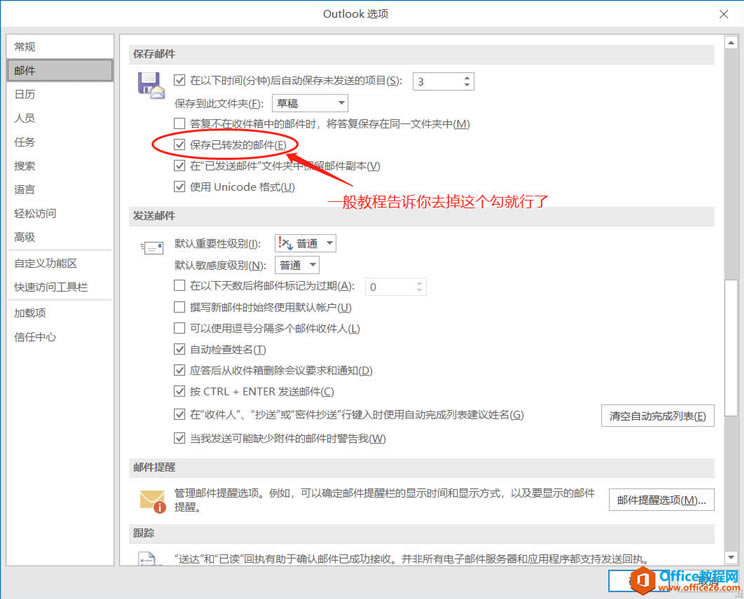Image resolution: width=744 pixels, height=599 pixels.
Task: Open 人员 category
Action: point(60,118)
